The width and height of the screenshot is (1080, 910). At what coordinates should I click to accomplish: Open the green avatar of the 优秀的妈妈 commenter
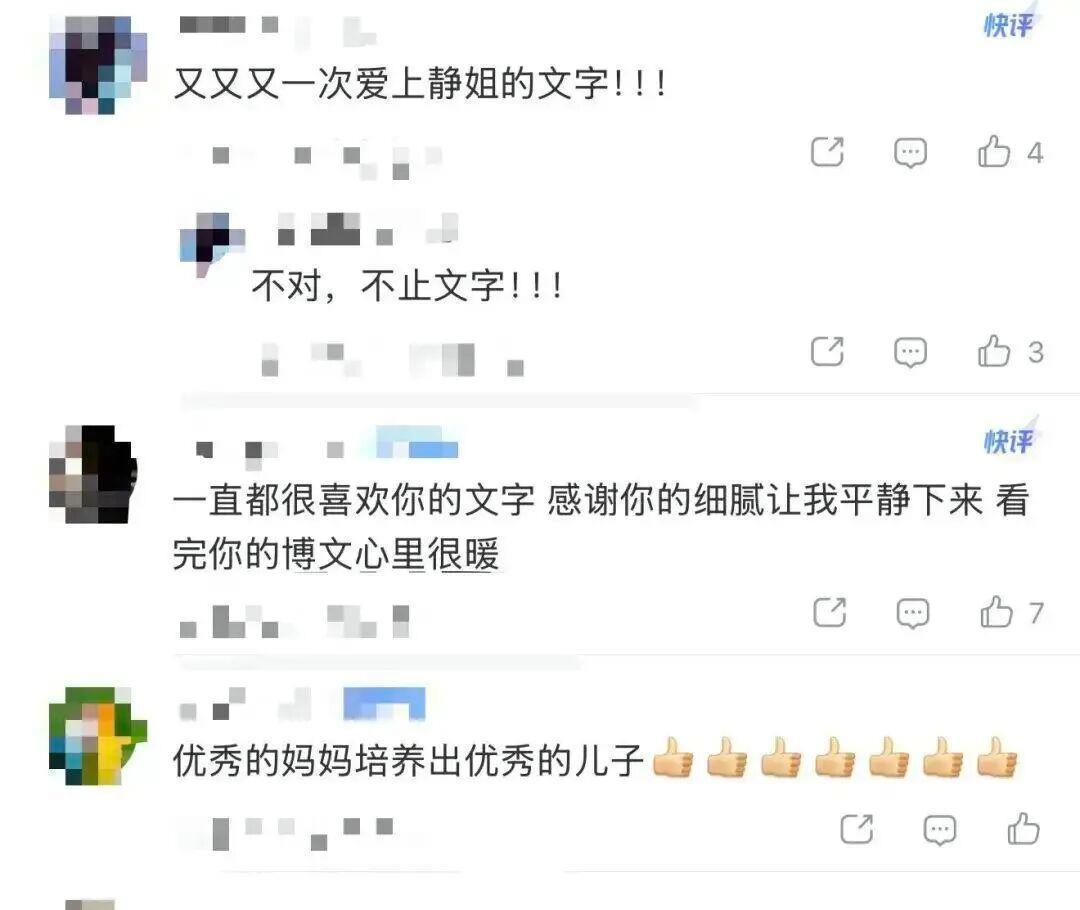98,736
